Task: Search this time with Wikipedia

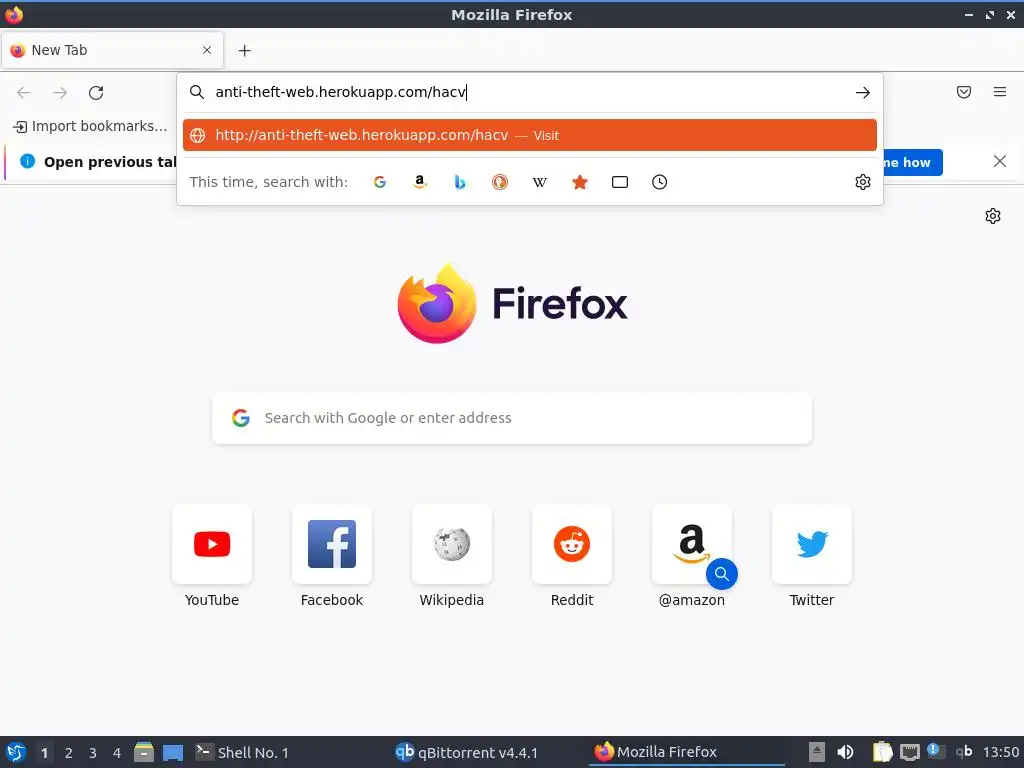Action: 539,182
